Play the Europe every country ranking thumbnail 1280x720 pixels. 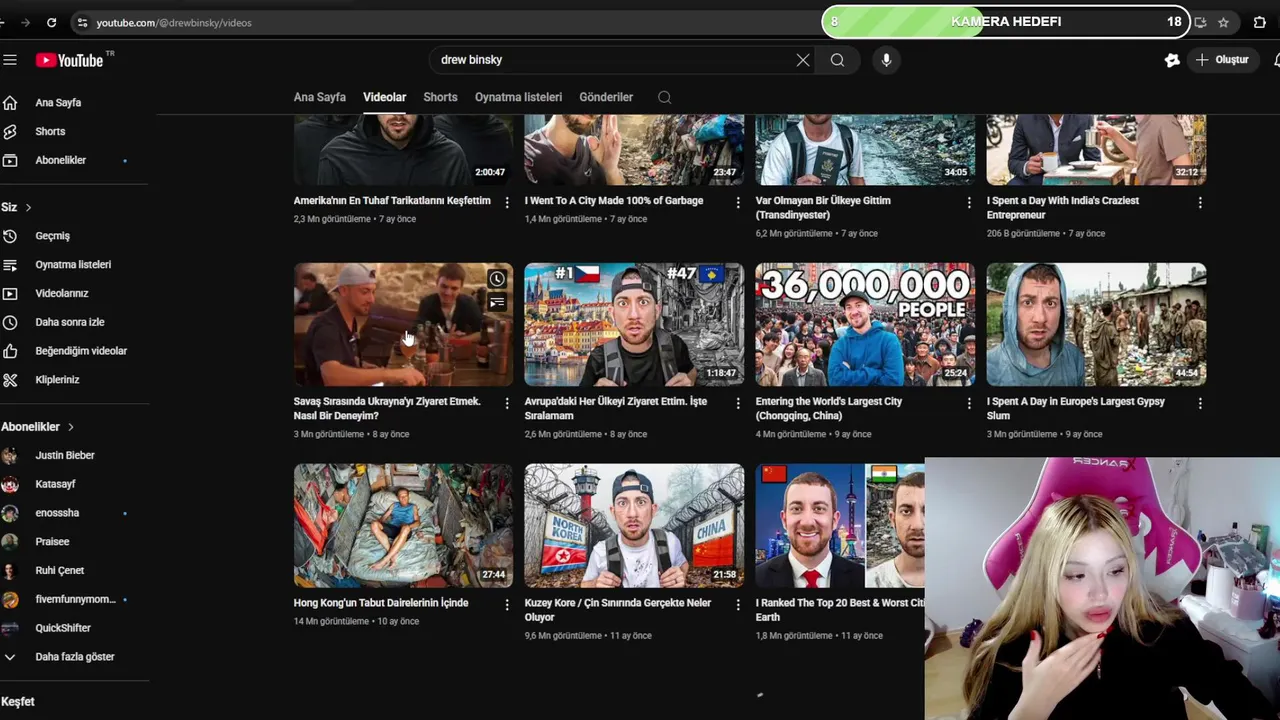634,325
